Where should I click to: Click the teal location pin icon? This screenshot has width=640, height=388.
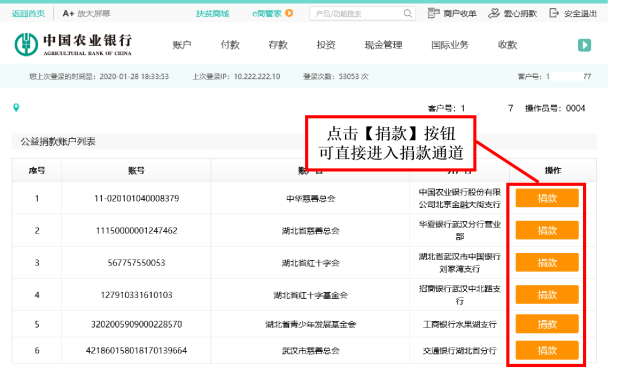(16, 108)
